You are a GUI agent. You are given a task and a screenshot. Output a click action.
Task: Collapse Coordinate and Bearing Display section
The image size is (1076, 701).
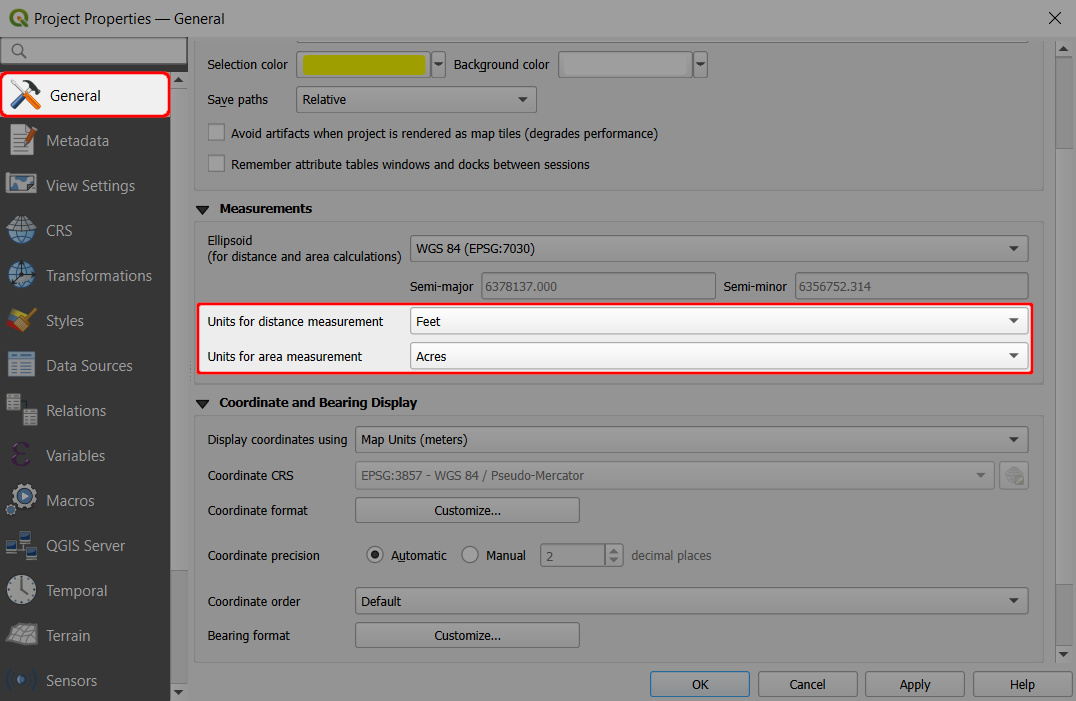tap(202, 403)
